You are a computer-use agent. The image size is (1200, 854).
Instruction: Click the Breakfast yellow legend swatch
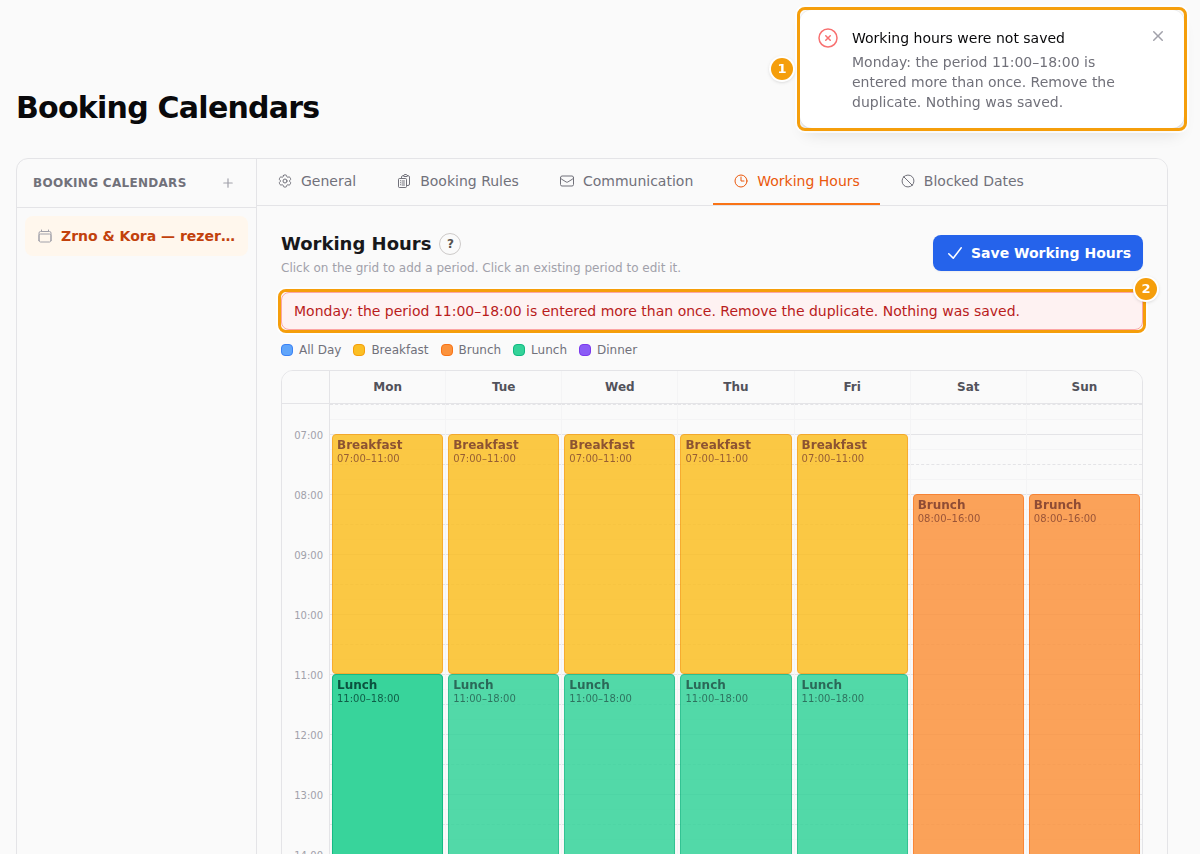coord(359,350)
